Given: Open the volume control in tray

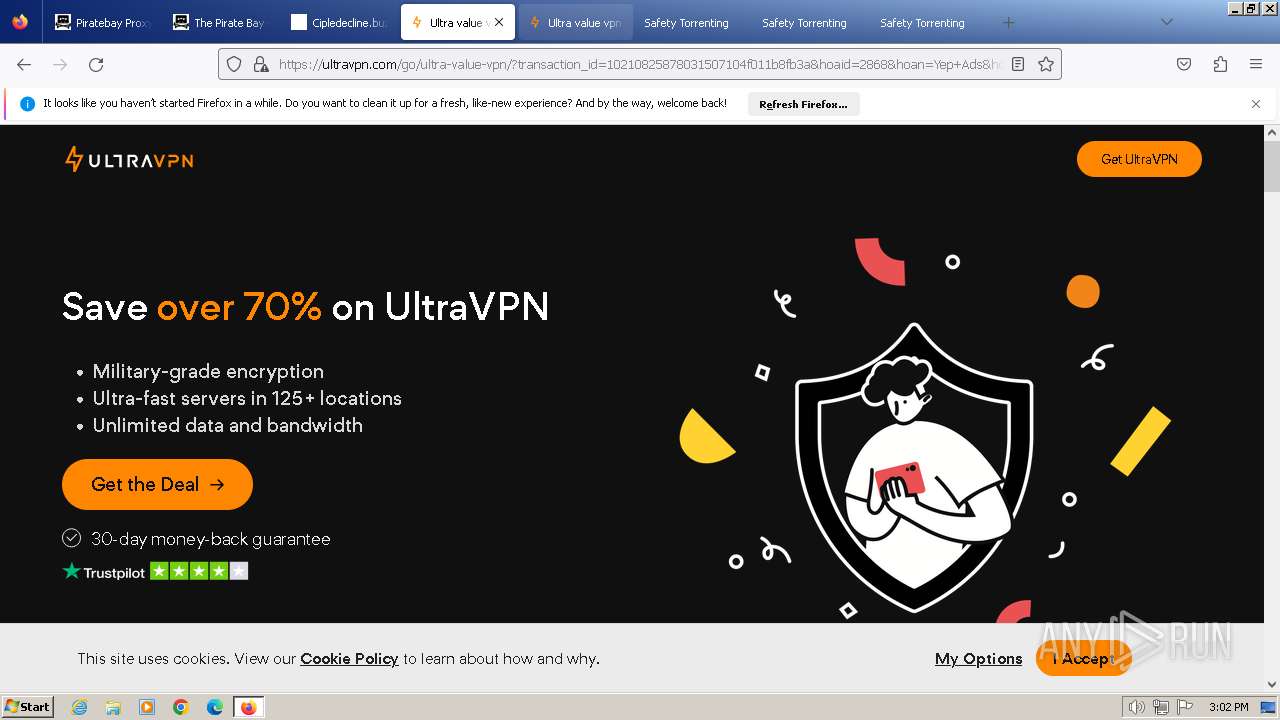Looking at the screenshot, I should (1137, 707).
